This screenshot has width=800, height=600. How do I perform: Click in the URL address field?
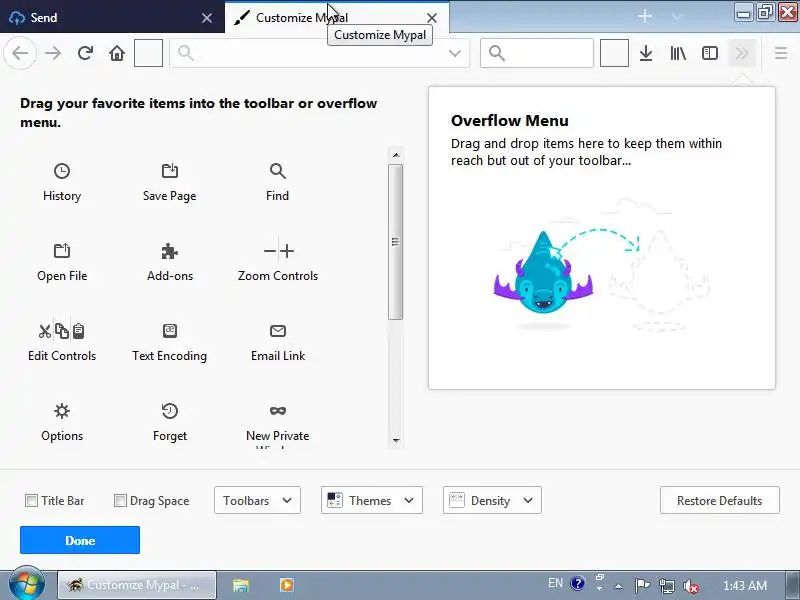[319, 53]
